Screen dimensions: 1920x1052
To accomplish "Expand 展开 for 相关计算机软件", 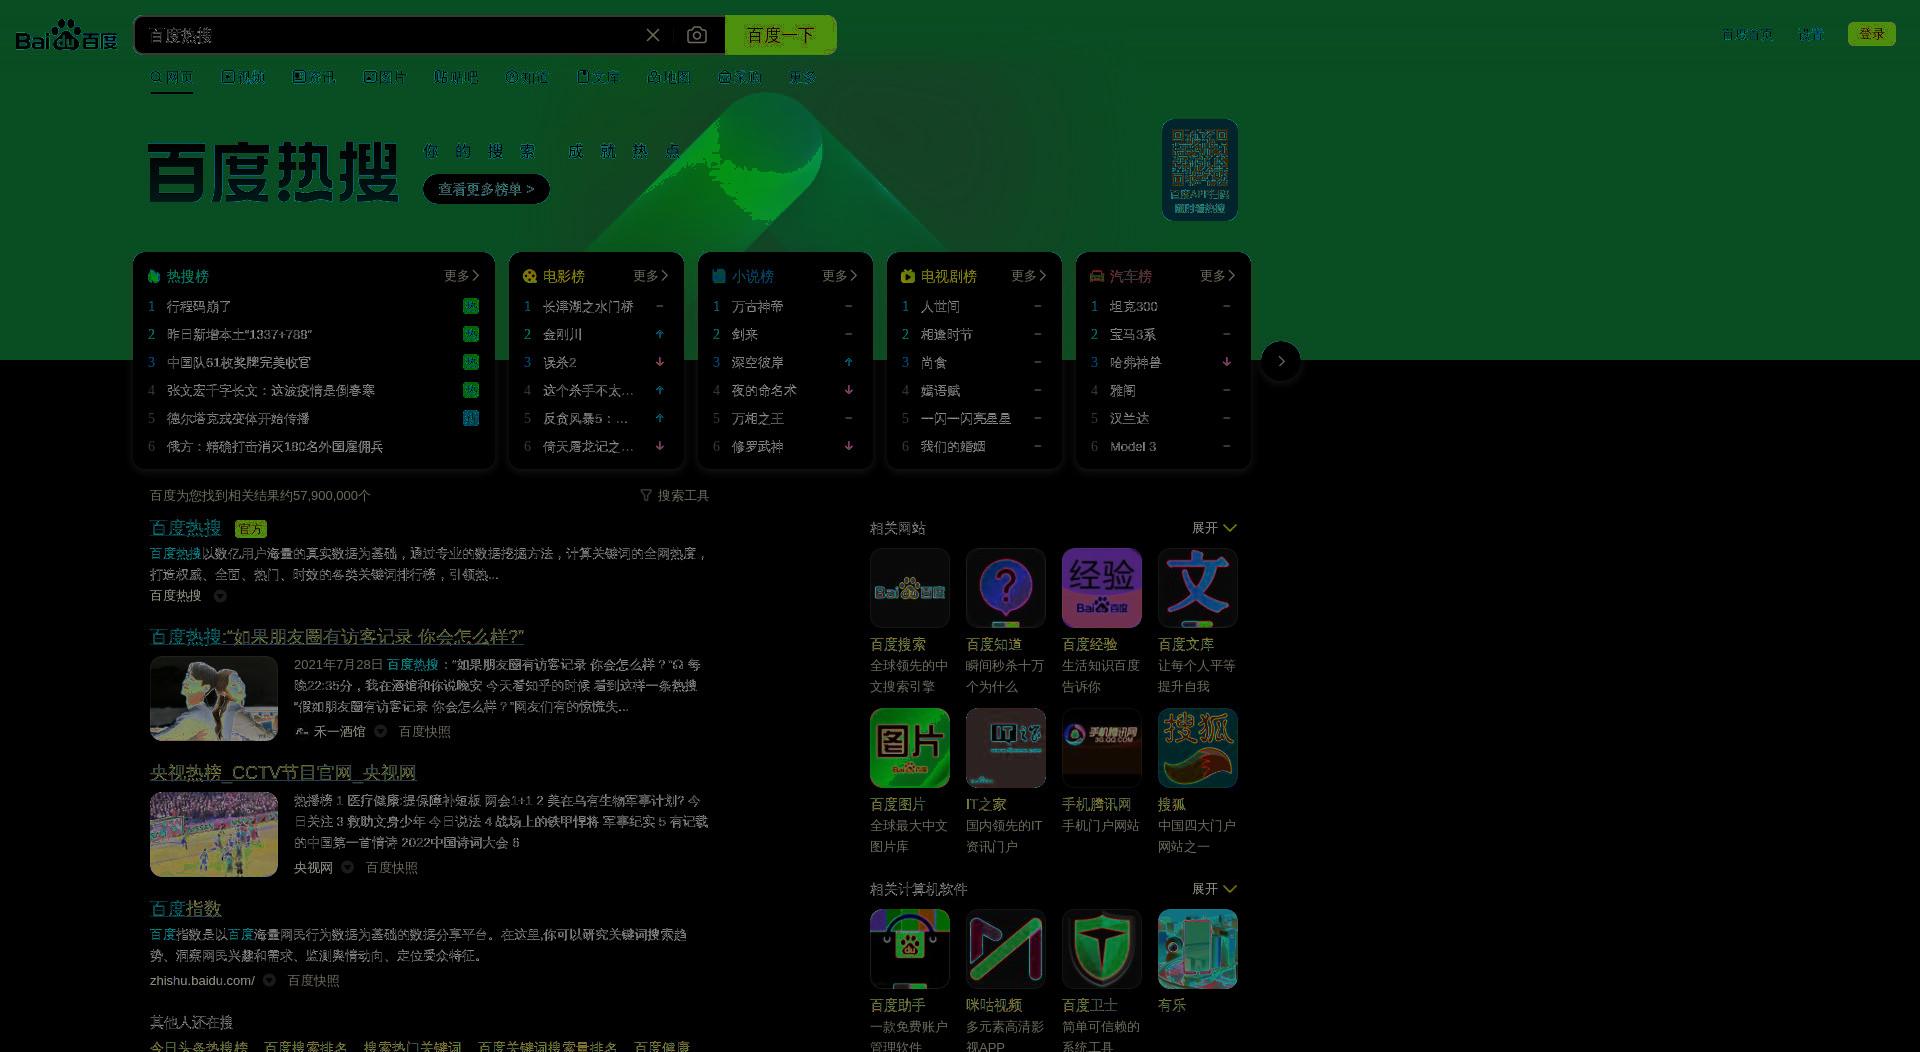I will (1214, 889).
